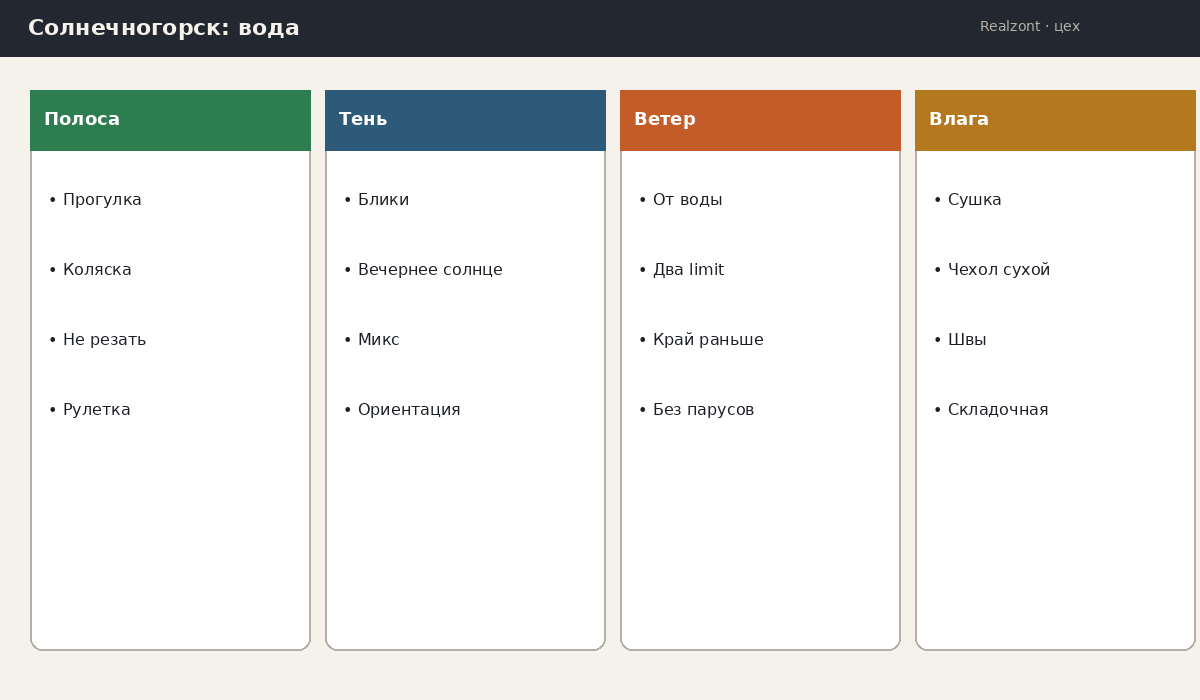Click the title "Солнечногорск: вода"
Viewport: 1200px width, 700px height.
tap(164, 28)
